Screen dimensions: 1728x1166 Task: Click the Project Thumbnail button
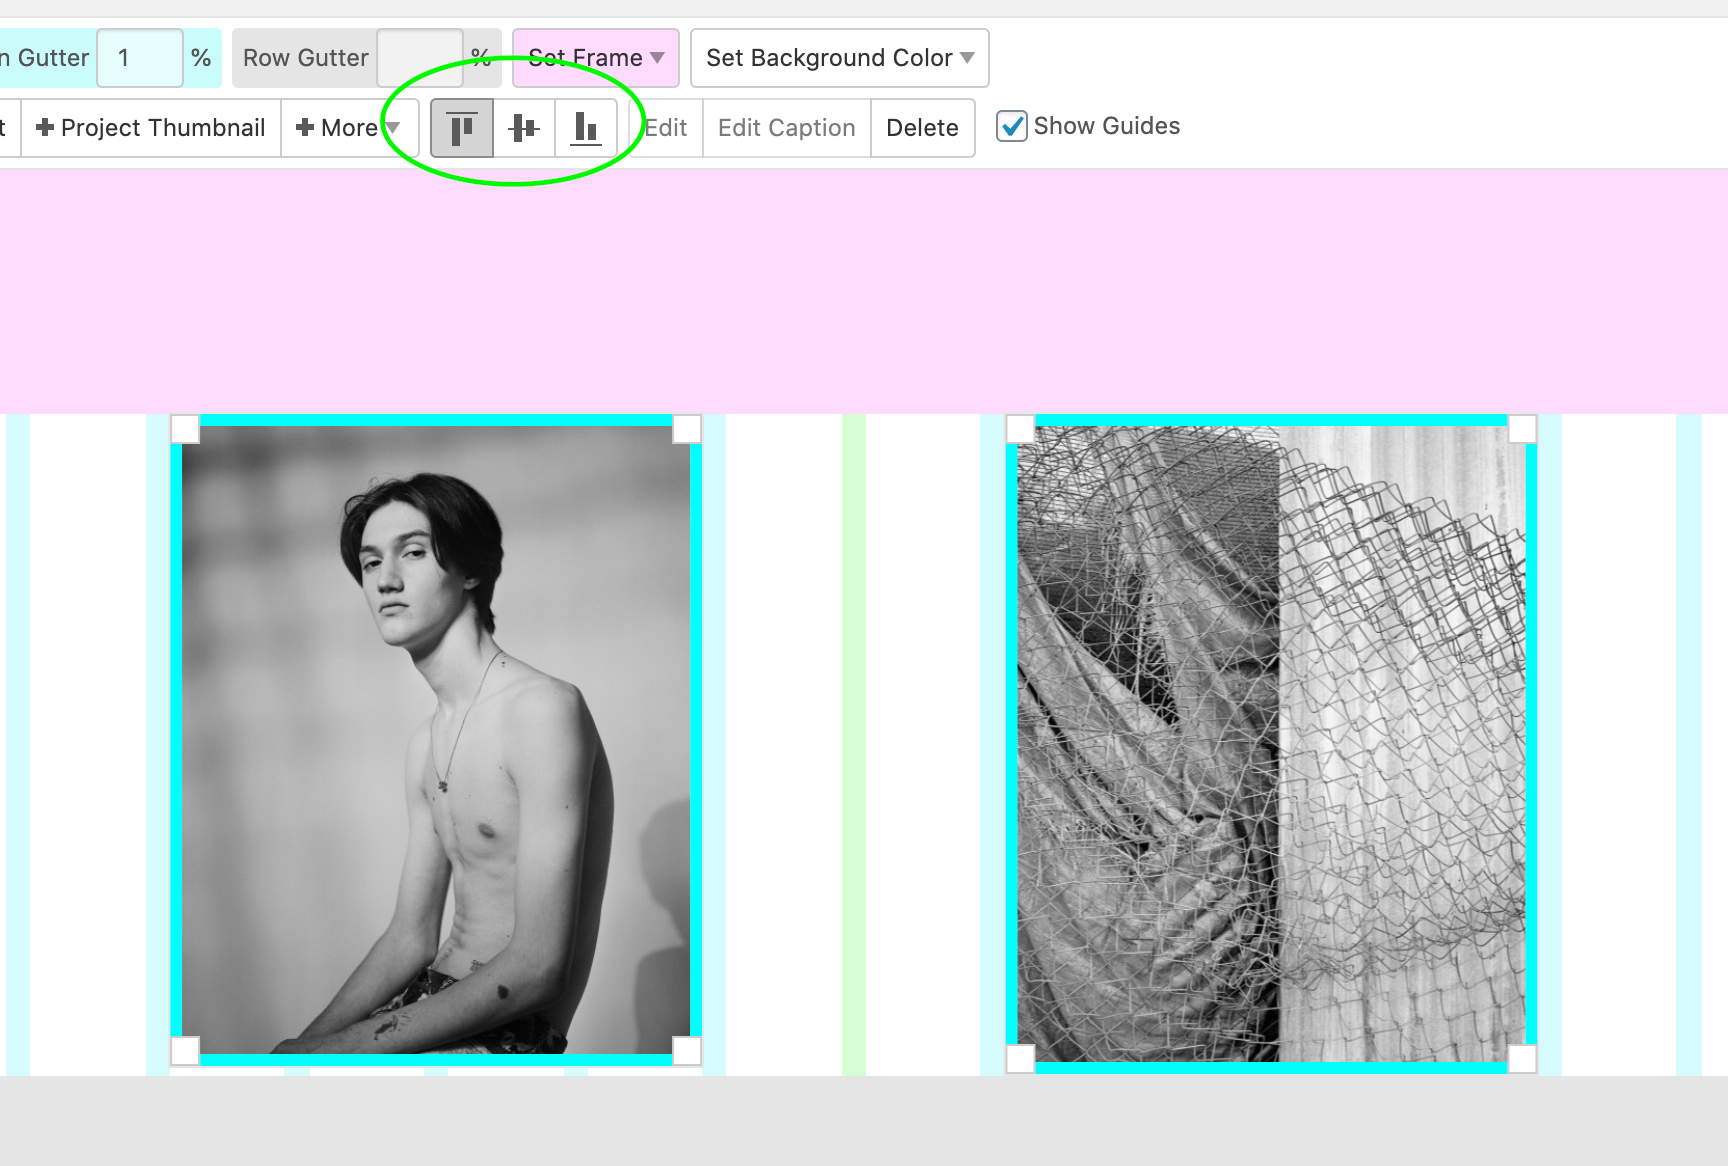[150, 128]
